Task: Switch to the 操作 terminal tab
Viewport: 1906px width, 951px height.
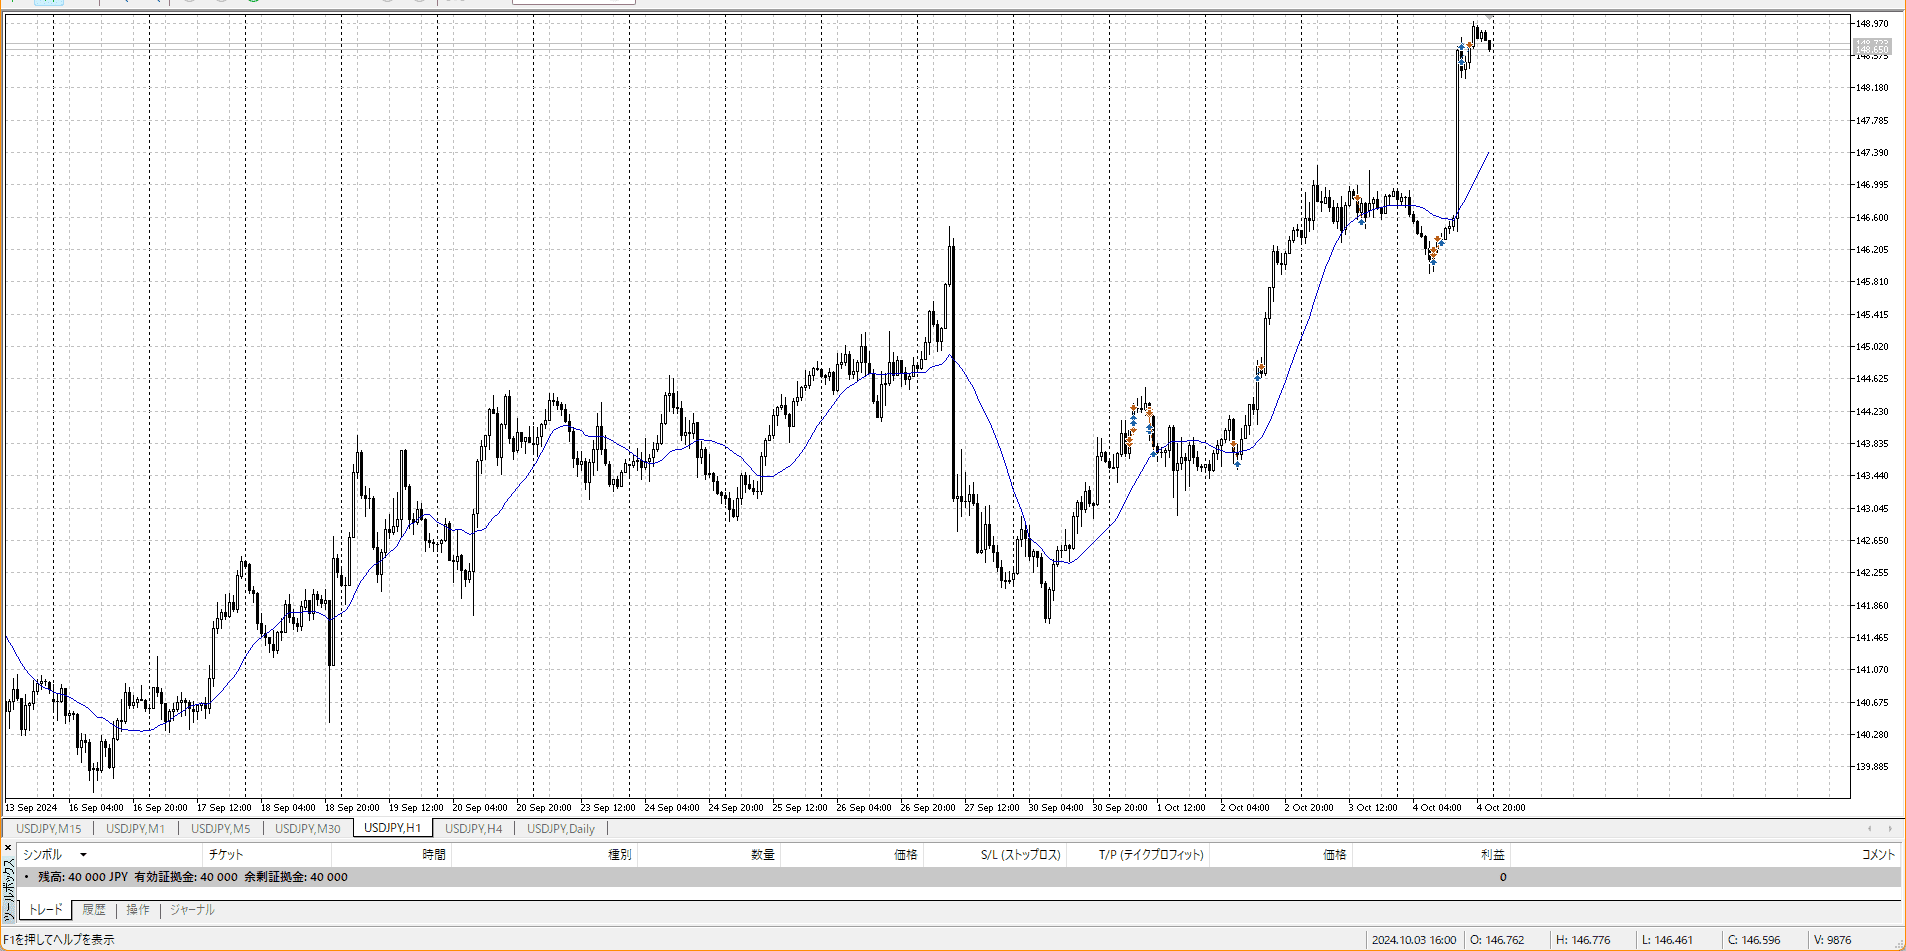Action: pyautogui.click(x=138, y=910)
